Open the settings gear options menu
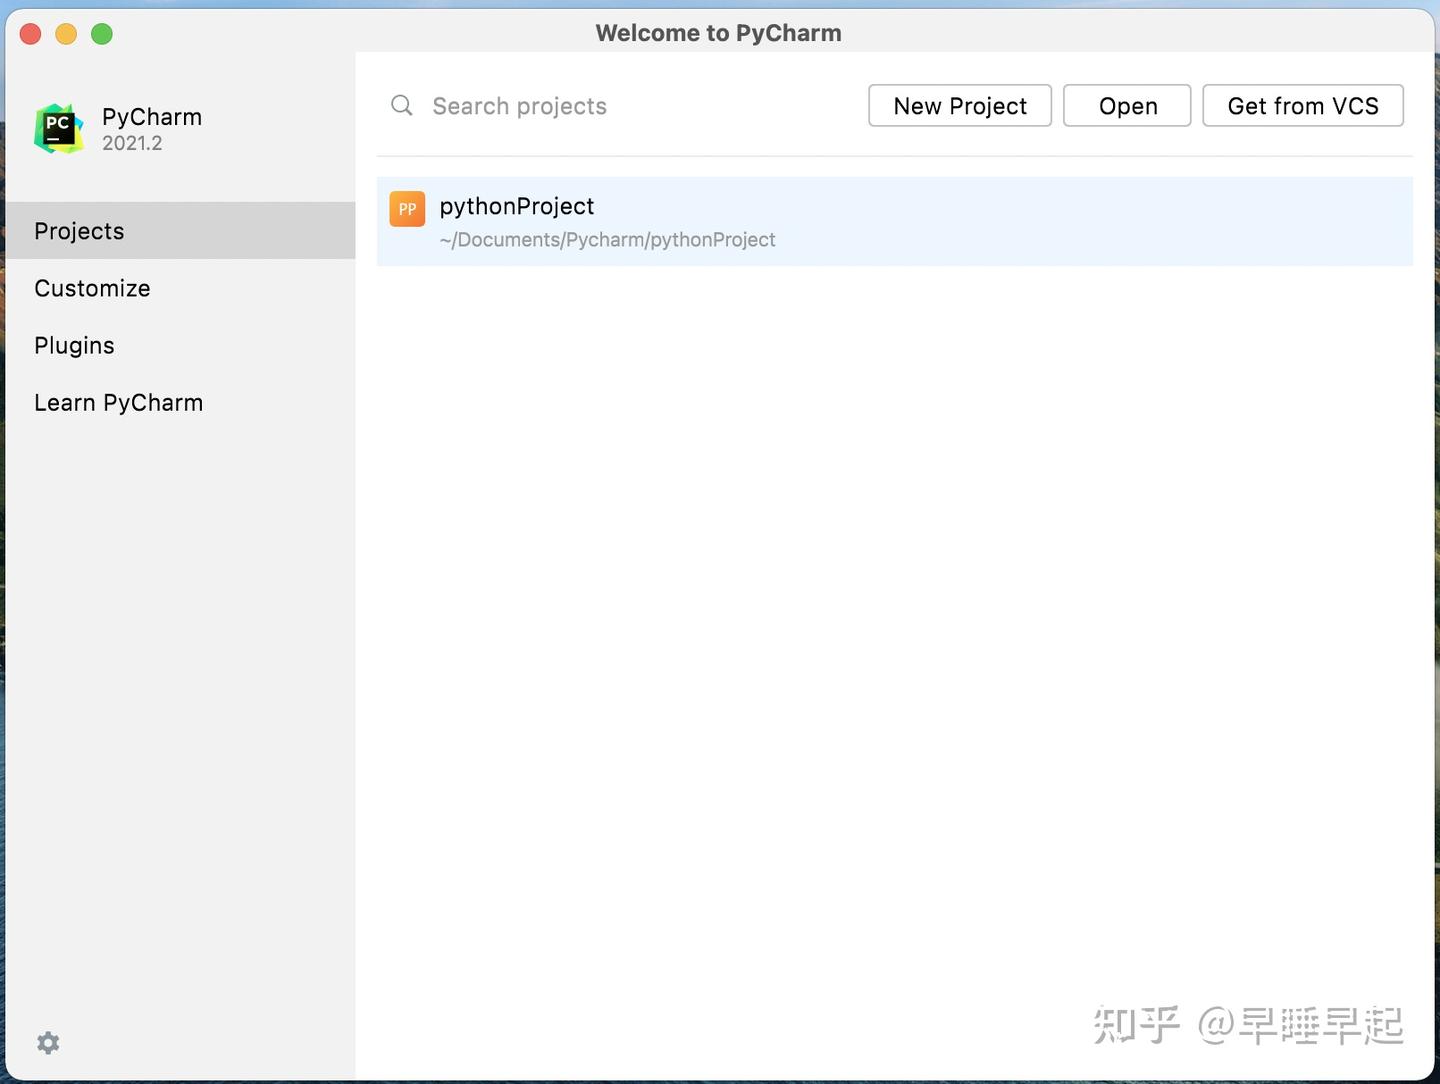Viewport: 1440px width, 1084px height. coord(48,1043)
